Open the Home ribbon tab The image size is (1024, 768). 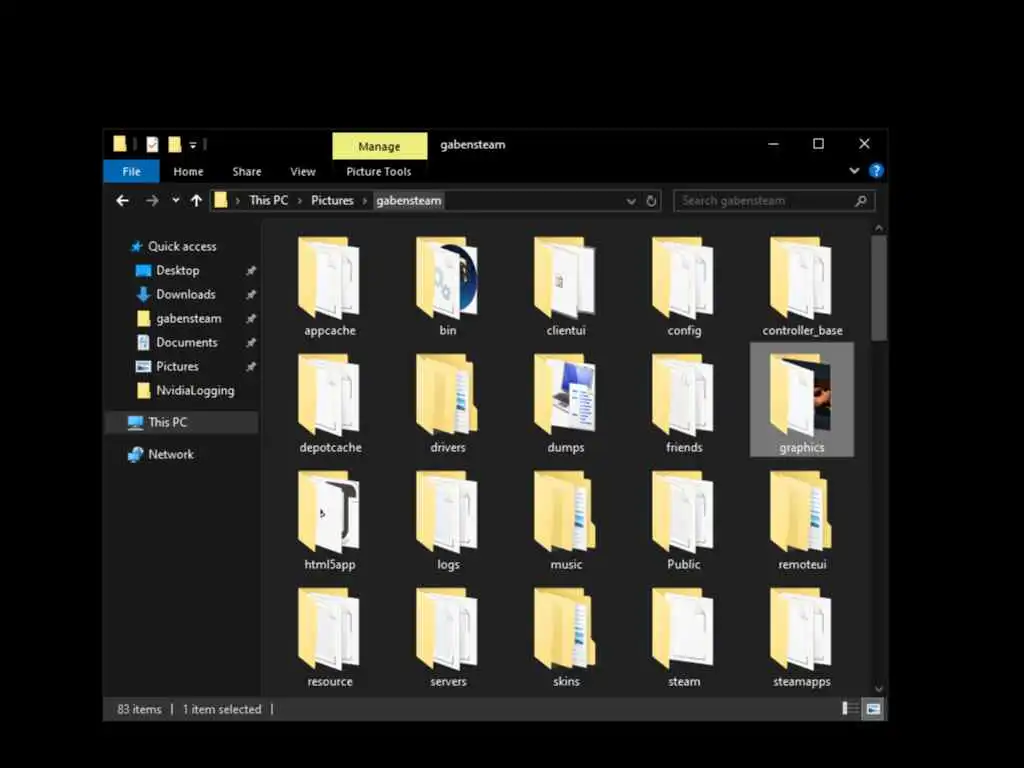point(188,171)
